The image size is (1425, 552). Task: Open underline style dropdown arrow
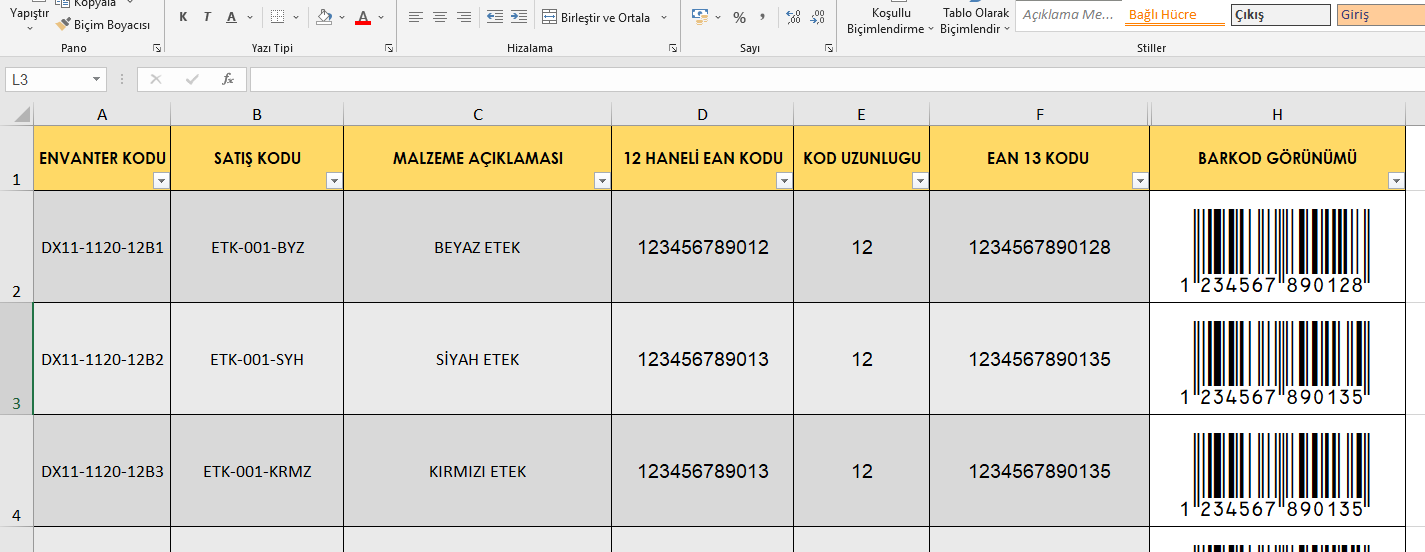pos(250,17)
